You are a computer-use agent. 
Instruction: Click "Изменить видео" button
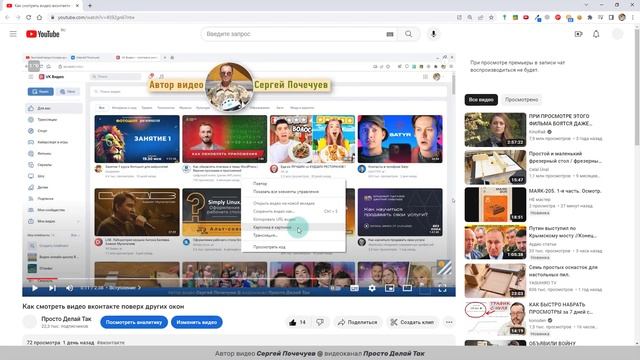pyautogui.click(x=197, y=322)
